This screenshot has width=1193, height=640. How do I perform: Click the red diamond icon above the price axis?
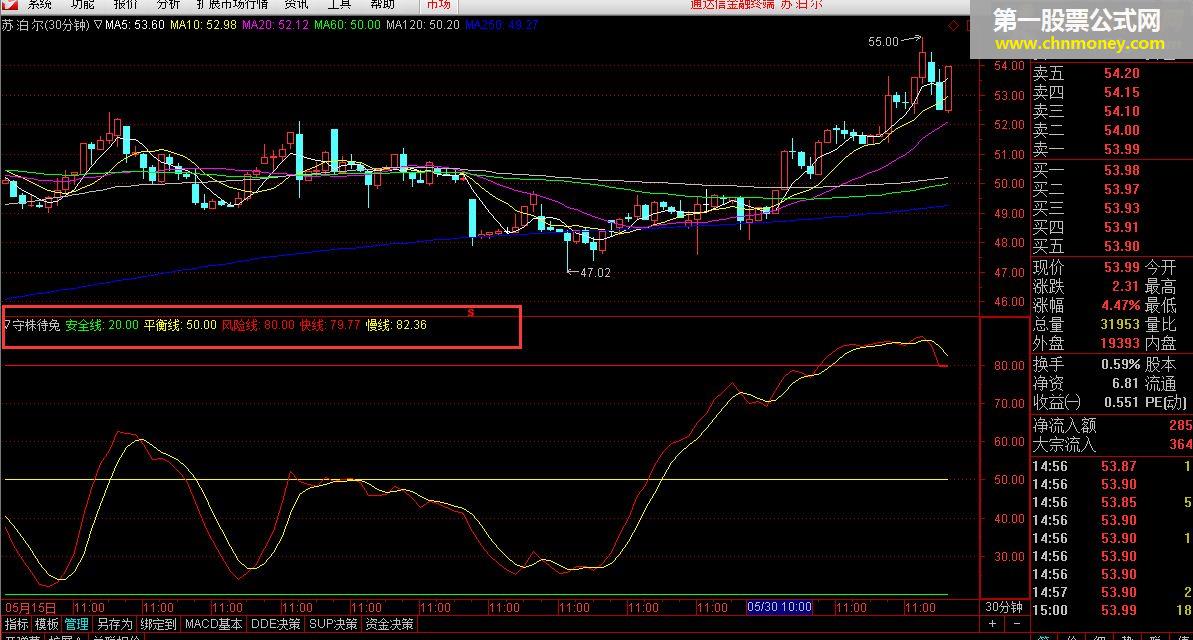point(953,26)
